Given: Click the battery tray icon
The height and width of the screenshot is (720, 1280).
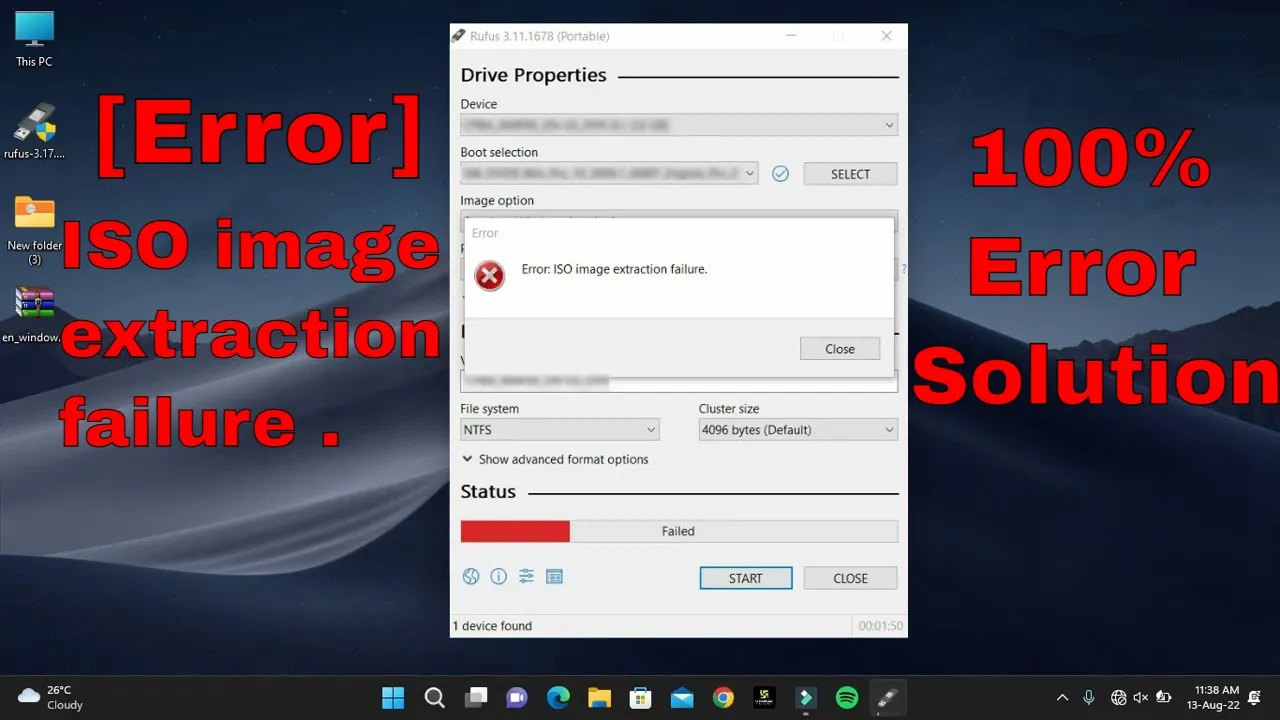Looking at the screenshot, I should point(1163,697).
